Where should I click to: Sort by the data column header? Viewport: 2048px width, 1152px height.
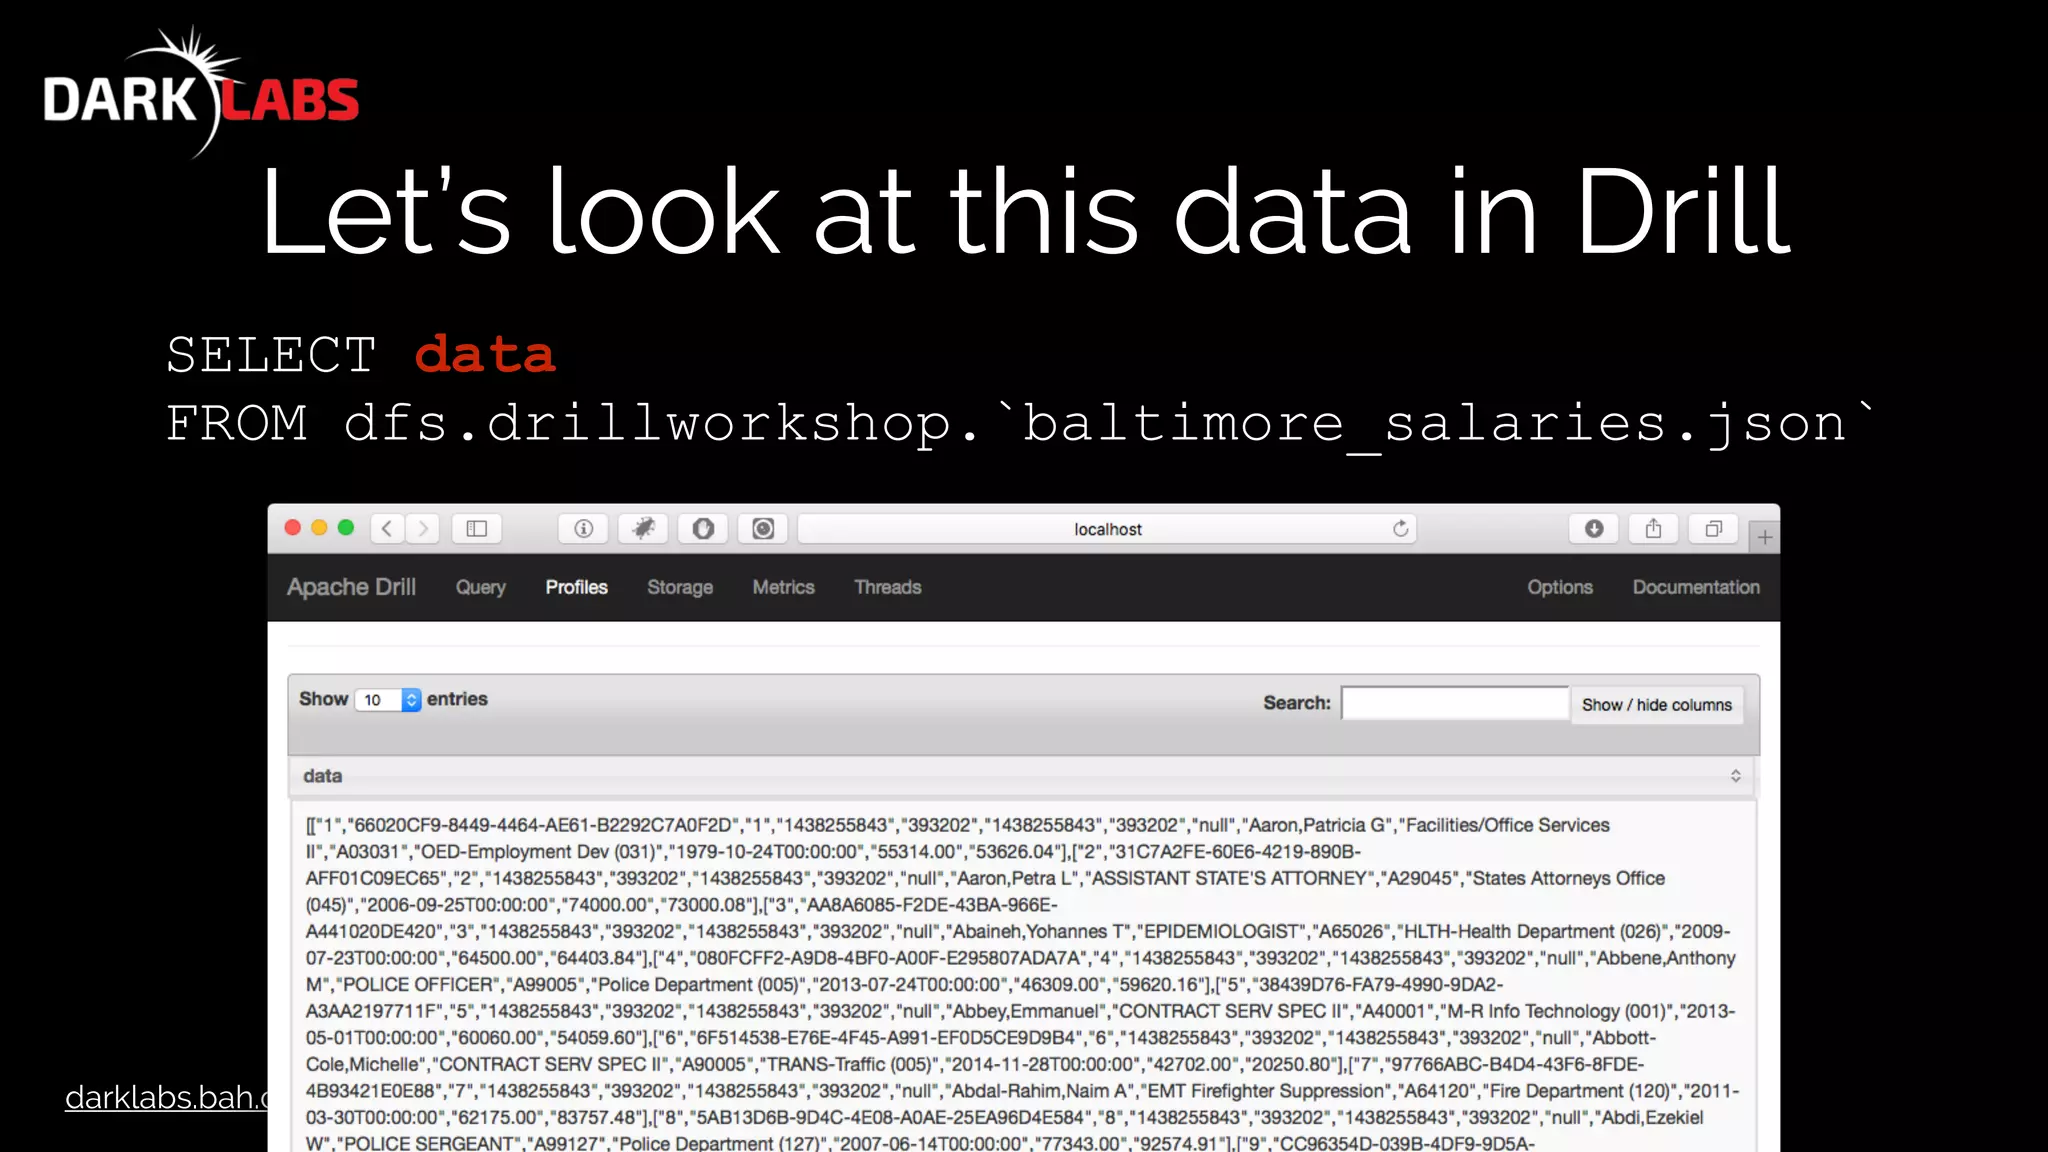point(1021,776)
